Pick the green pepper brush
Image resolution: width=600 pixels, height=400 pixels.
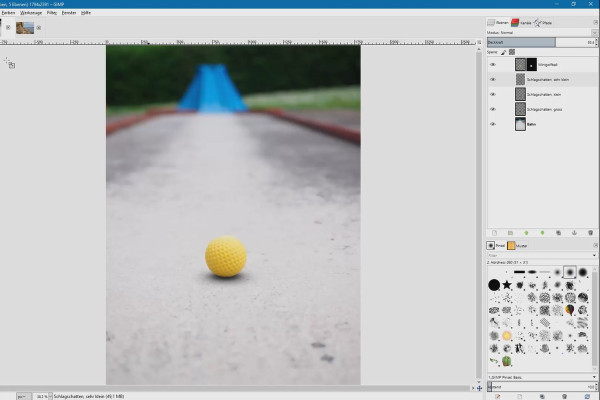coord(507,361)
